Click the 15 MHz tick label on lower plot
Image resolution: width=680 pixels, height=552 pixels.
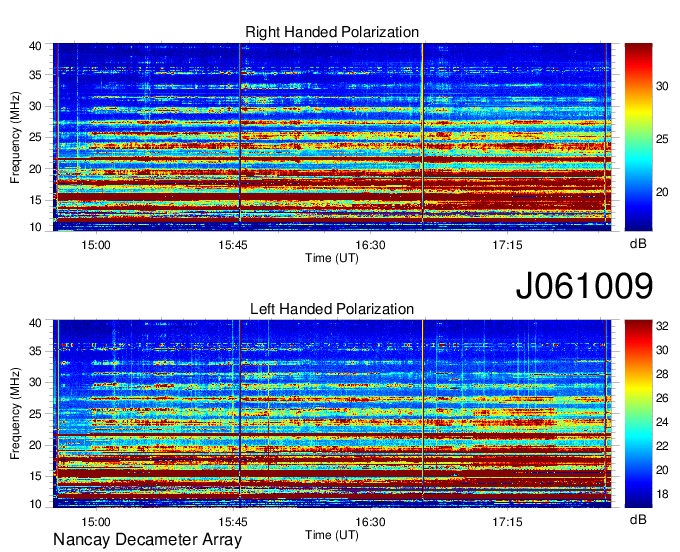(35, 477)
